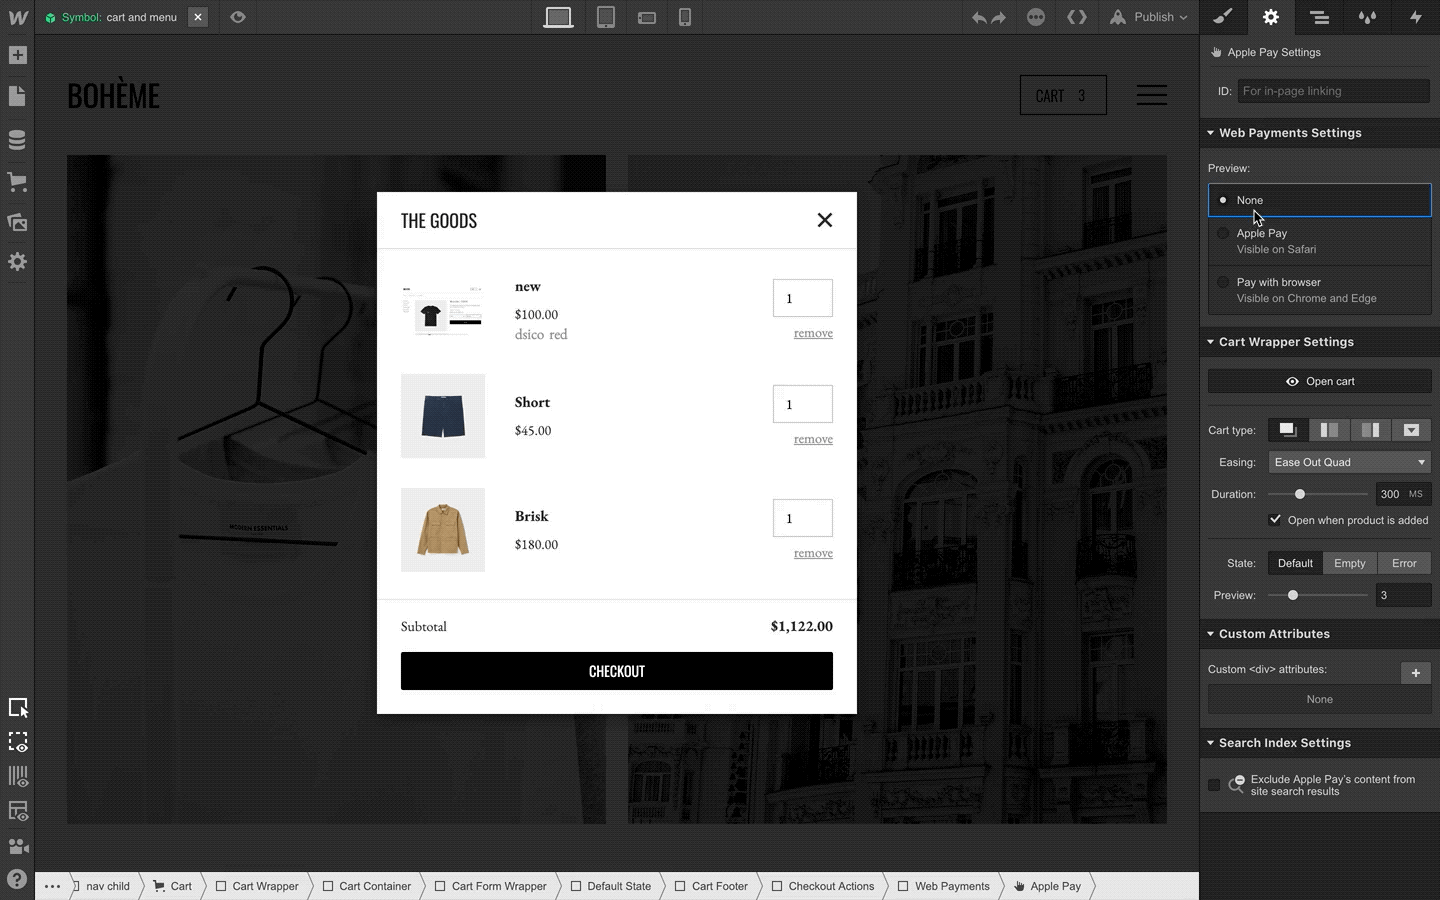Toggle Open when product is added
1440x900 pixels.
[1275, 520]
